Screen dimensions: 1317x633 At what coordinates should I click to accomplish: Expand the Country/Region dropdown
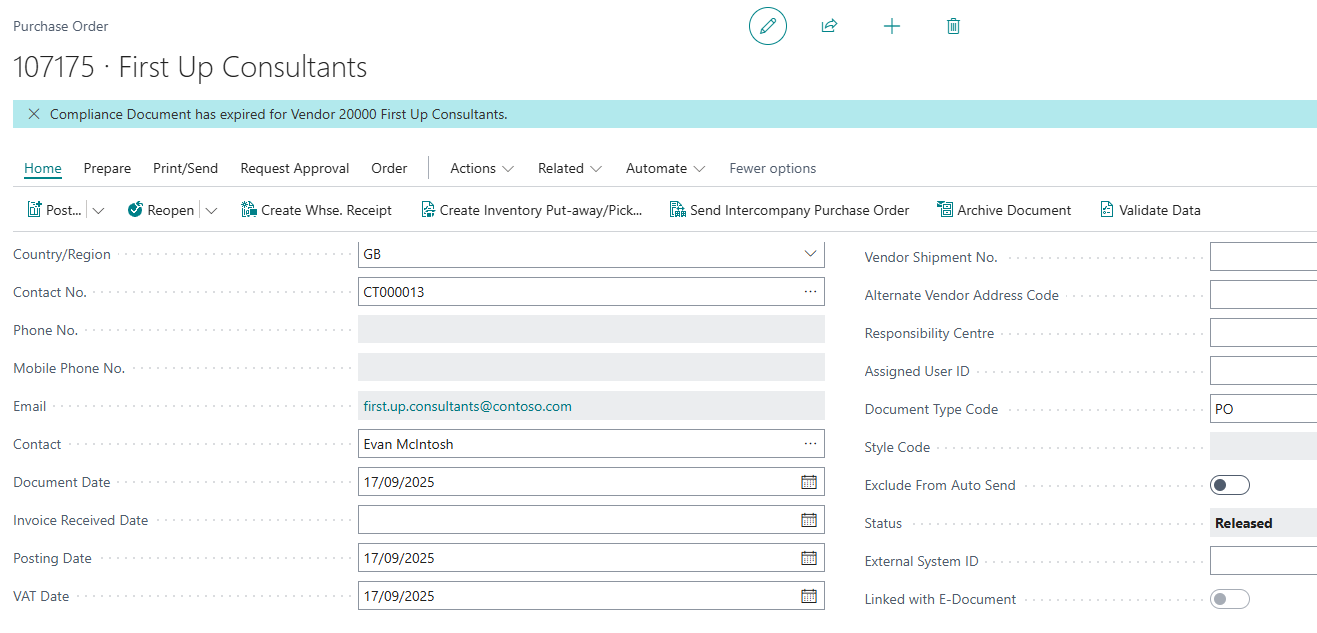click(x=810, y=254)
